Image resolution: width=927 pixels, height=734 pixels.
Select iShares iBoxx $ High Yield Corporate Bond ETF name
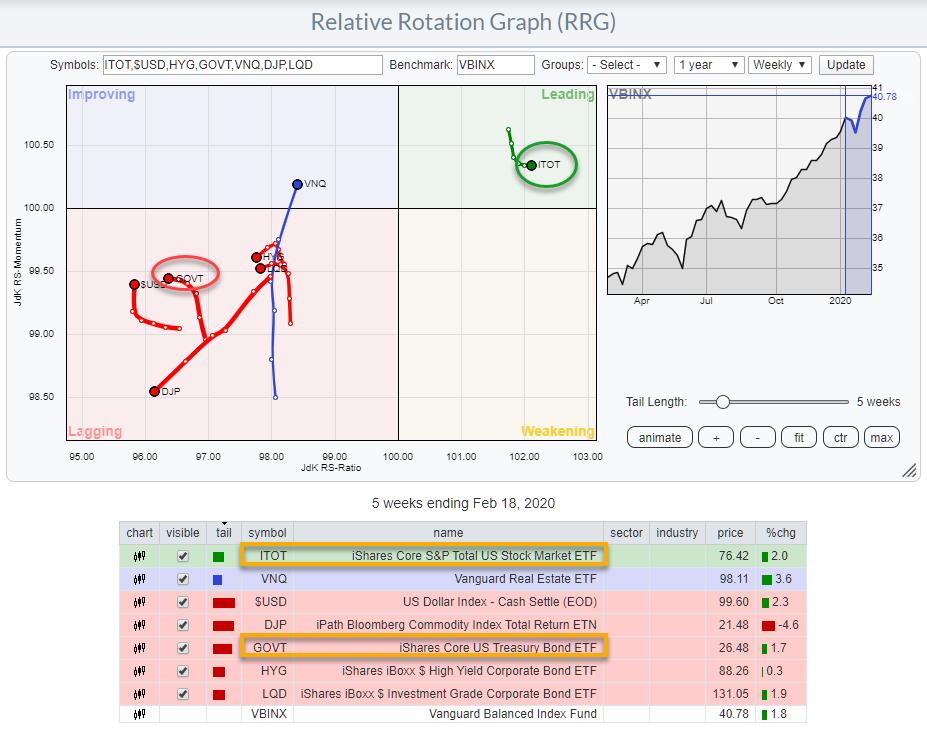(469, 671)
